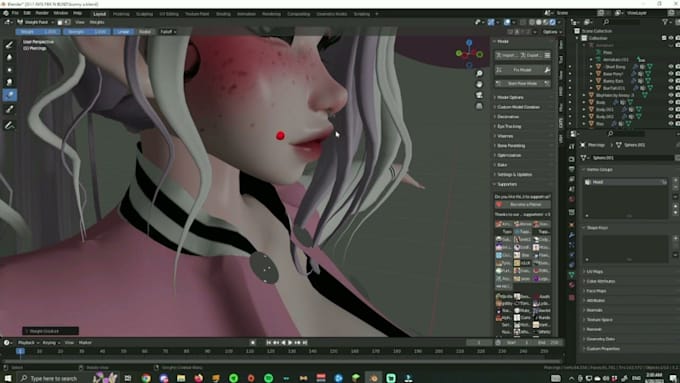Click the Become a Patron button

(x=523, y=204)
